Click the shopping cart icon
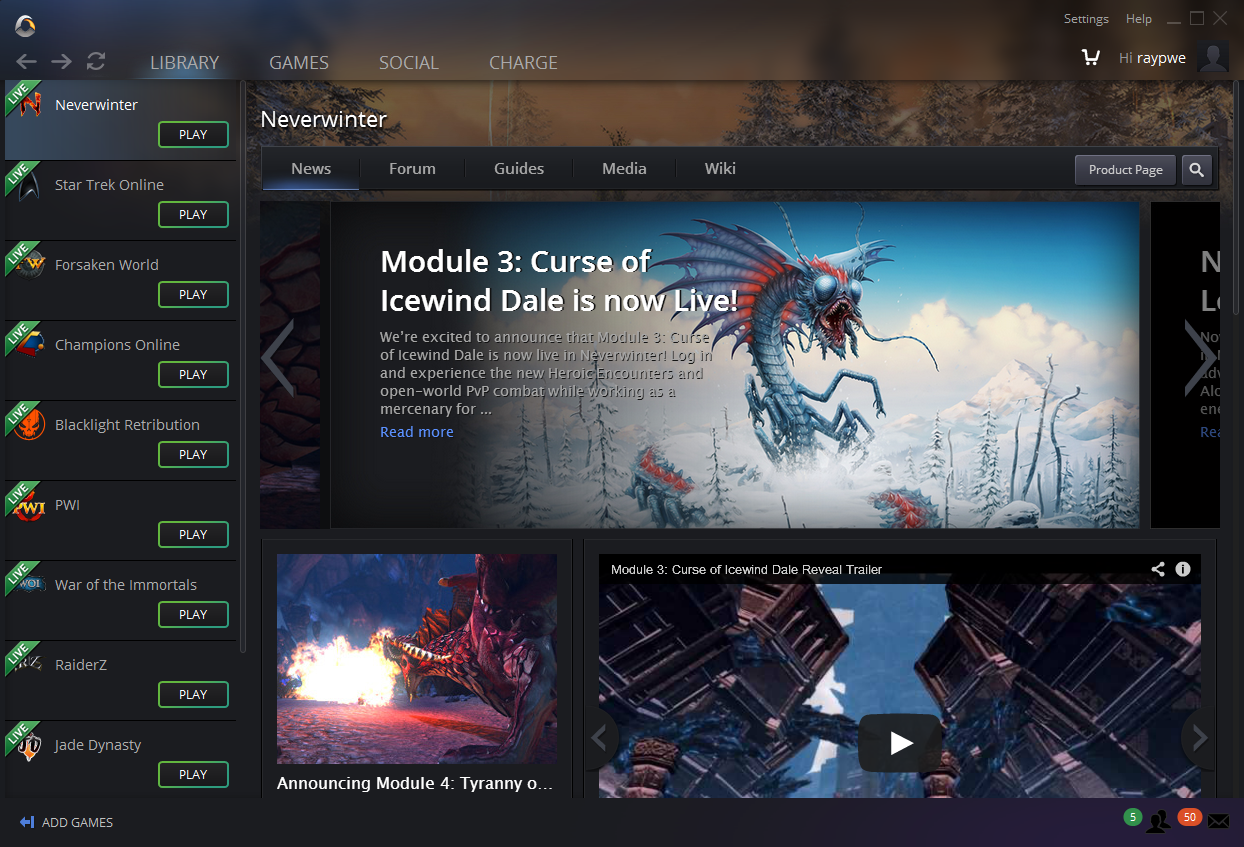The width and height of the screenshot is (1244, 847). [1090, 58]
